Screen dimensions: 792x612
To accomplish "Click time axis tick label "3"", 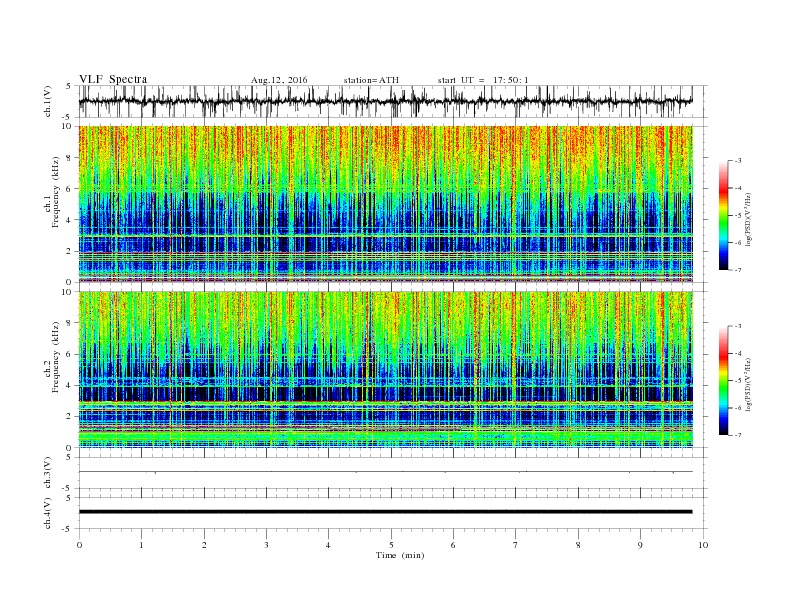I will [x=266, y=545].
